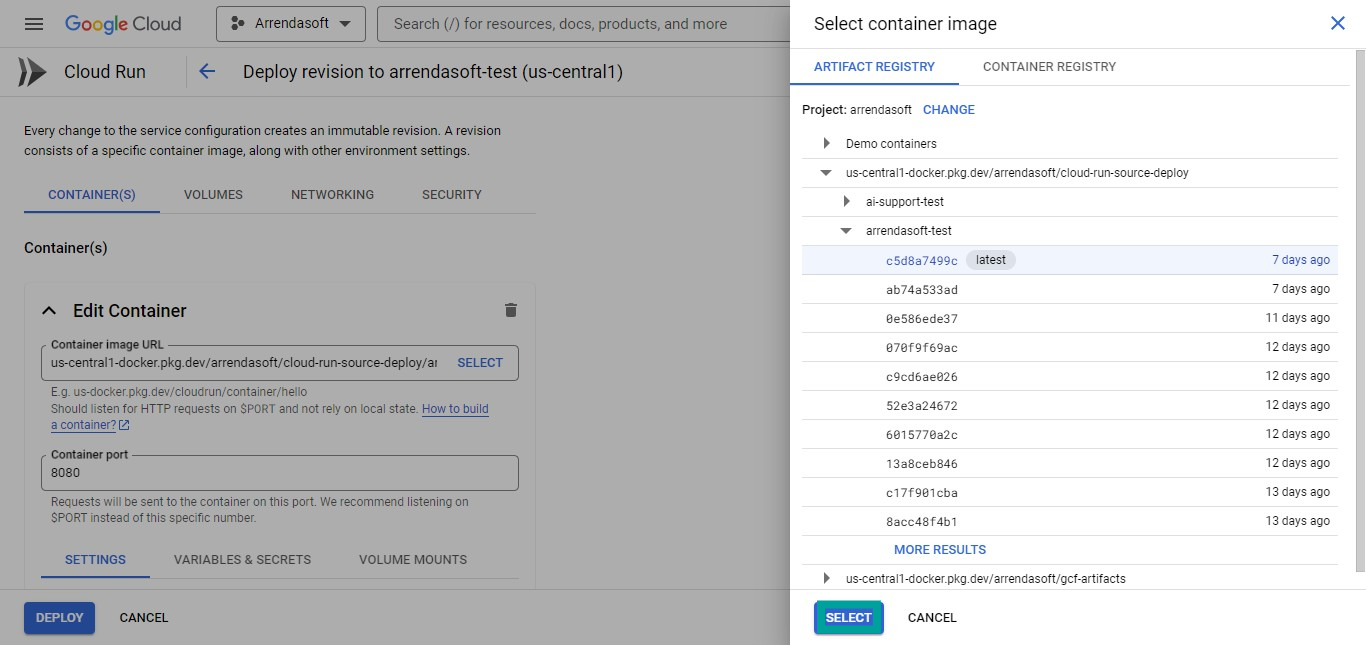Viewport: 1366px width, 645px height.
Task: Select image digest c5d8a7499c tagged latest
Action: [x=1069, y=260]
